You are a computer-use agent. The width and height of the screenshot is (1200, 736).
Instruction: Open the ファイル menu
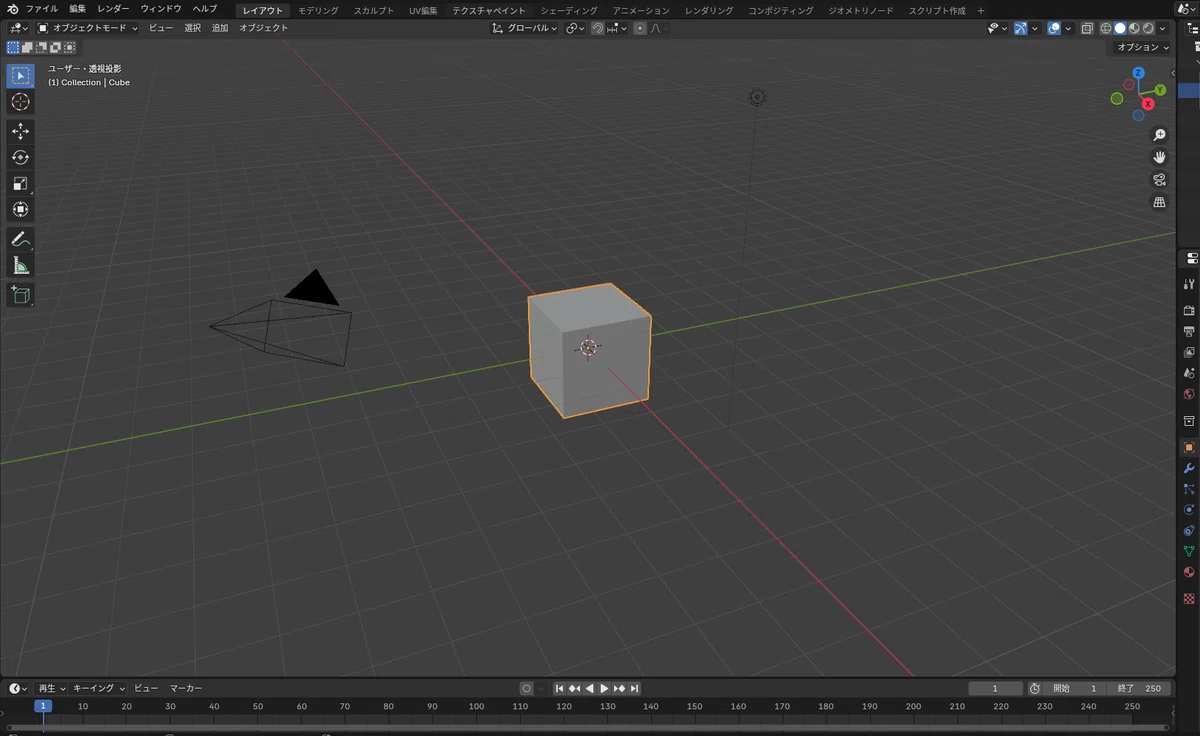click(x=41, y=9)
